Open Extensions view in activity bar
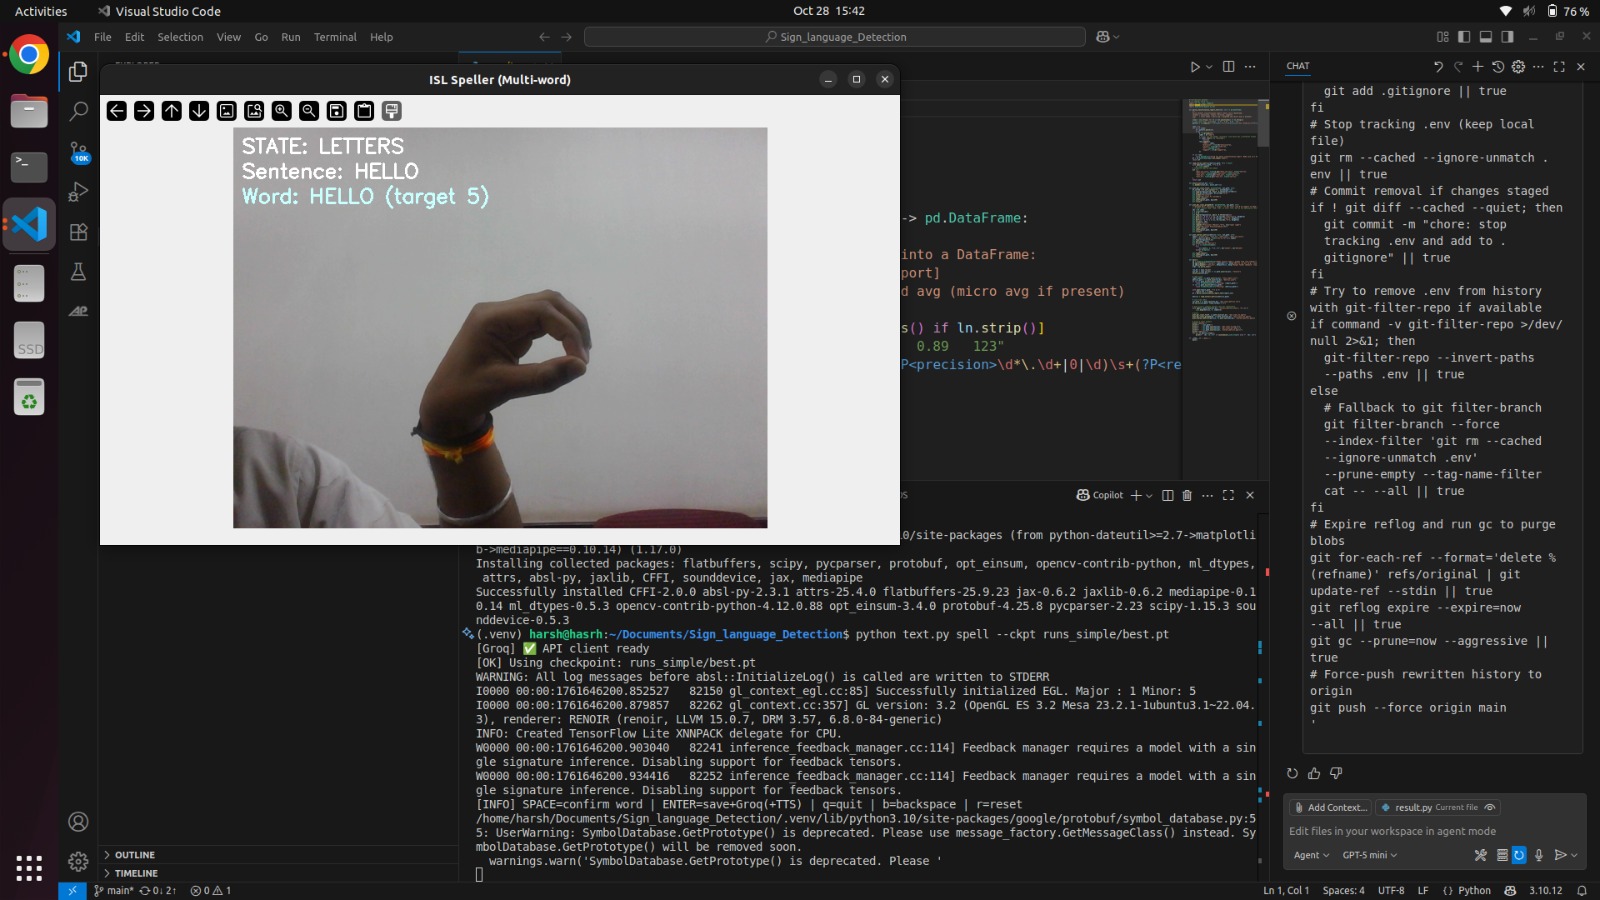This screenshot has height=900, width=1600. [x=78, y=232]
